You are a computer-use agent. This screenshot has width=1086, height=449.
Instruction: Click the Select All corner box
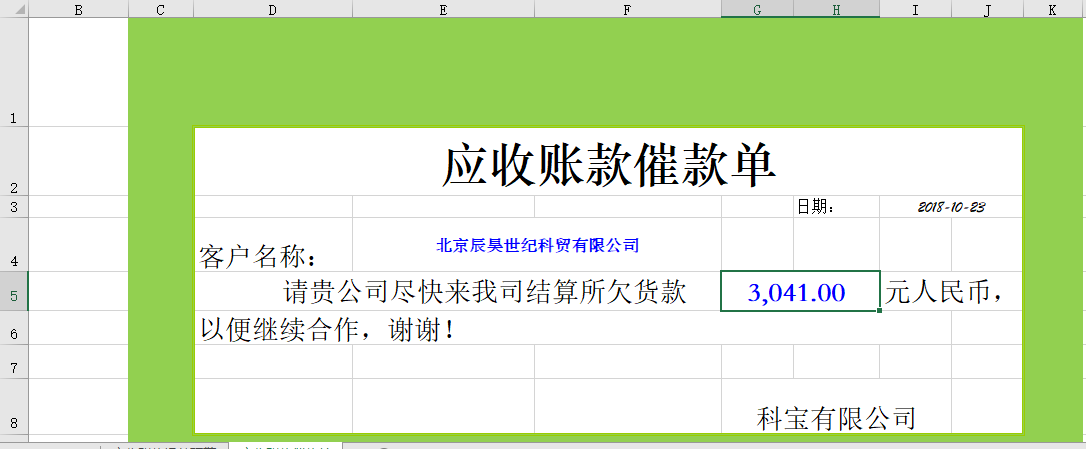point(14,9)
